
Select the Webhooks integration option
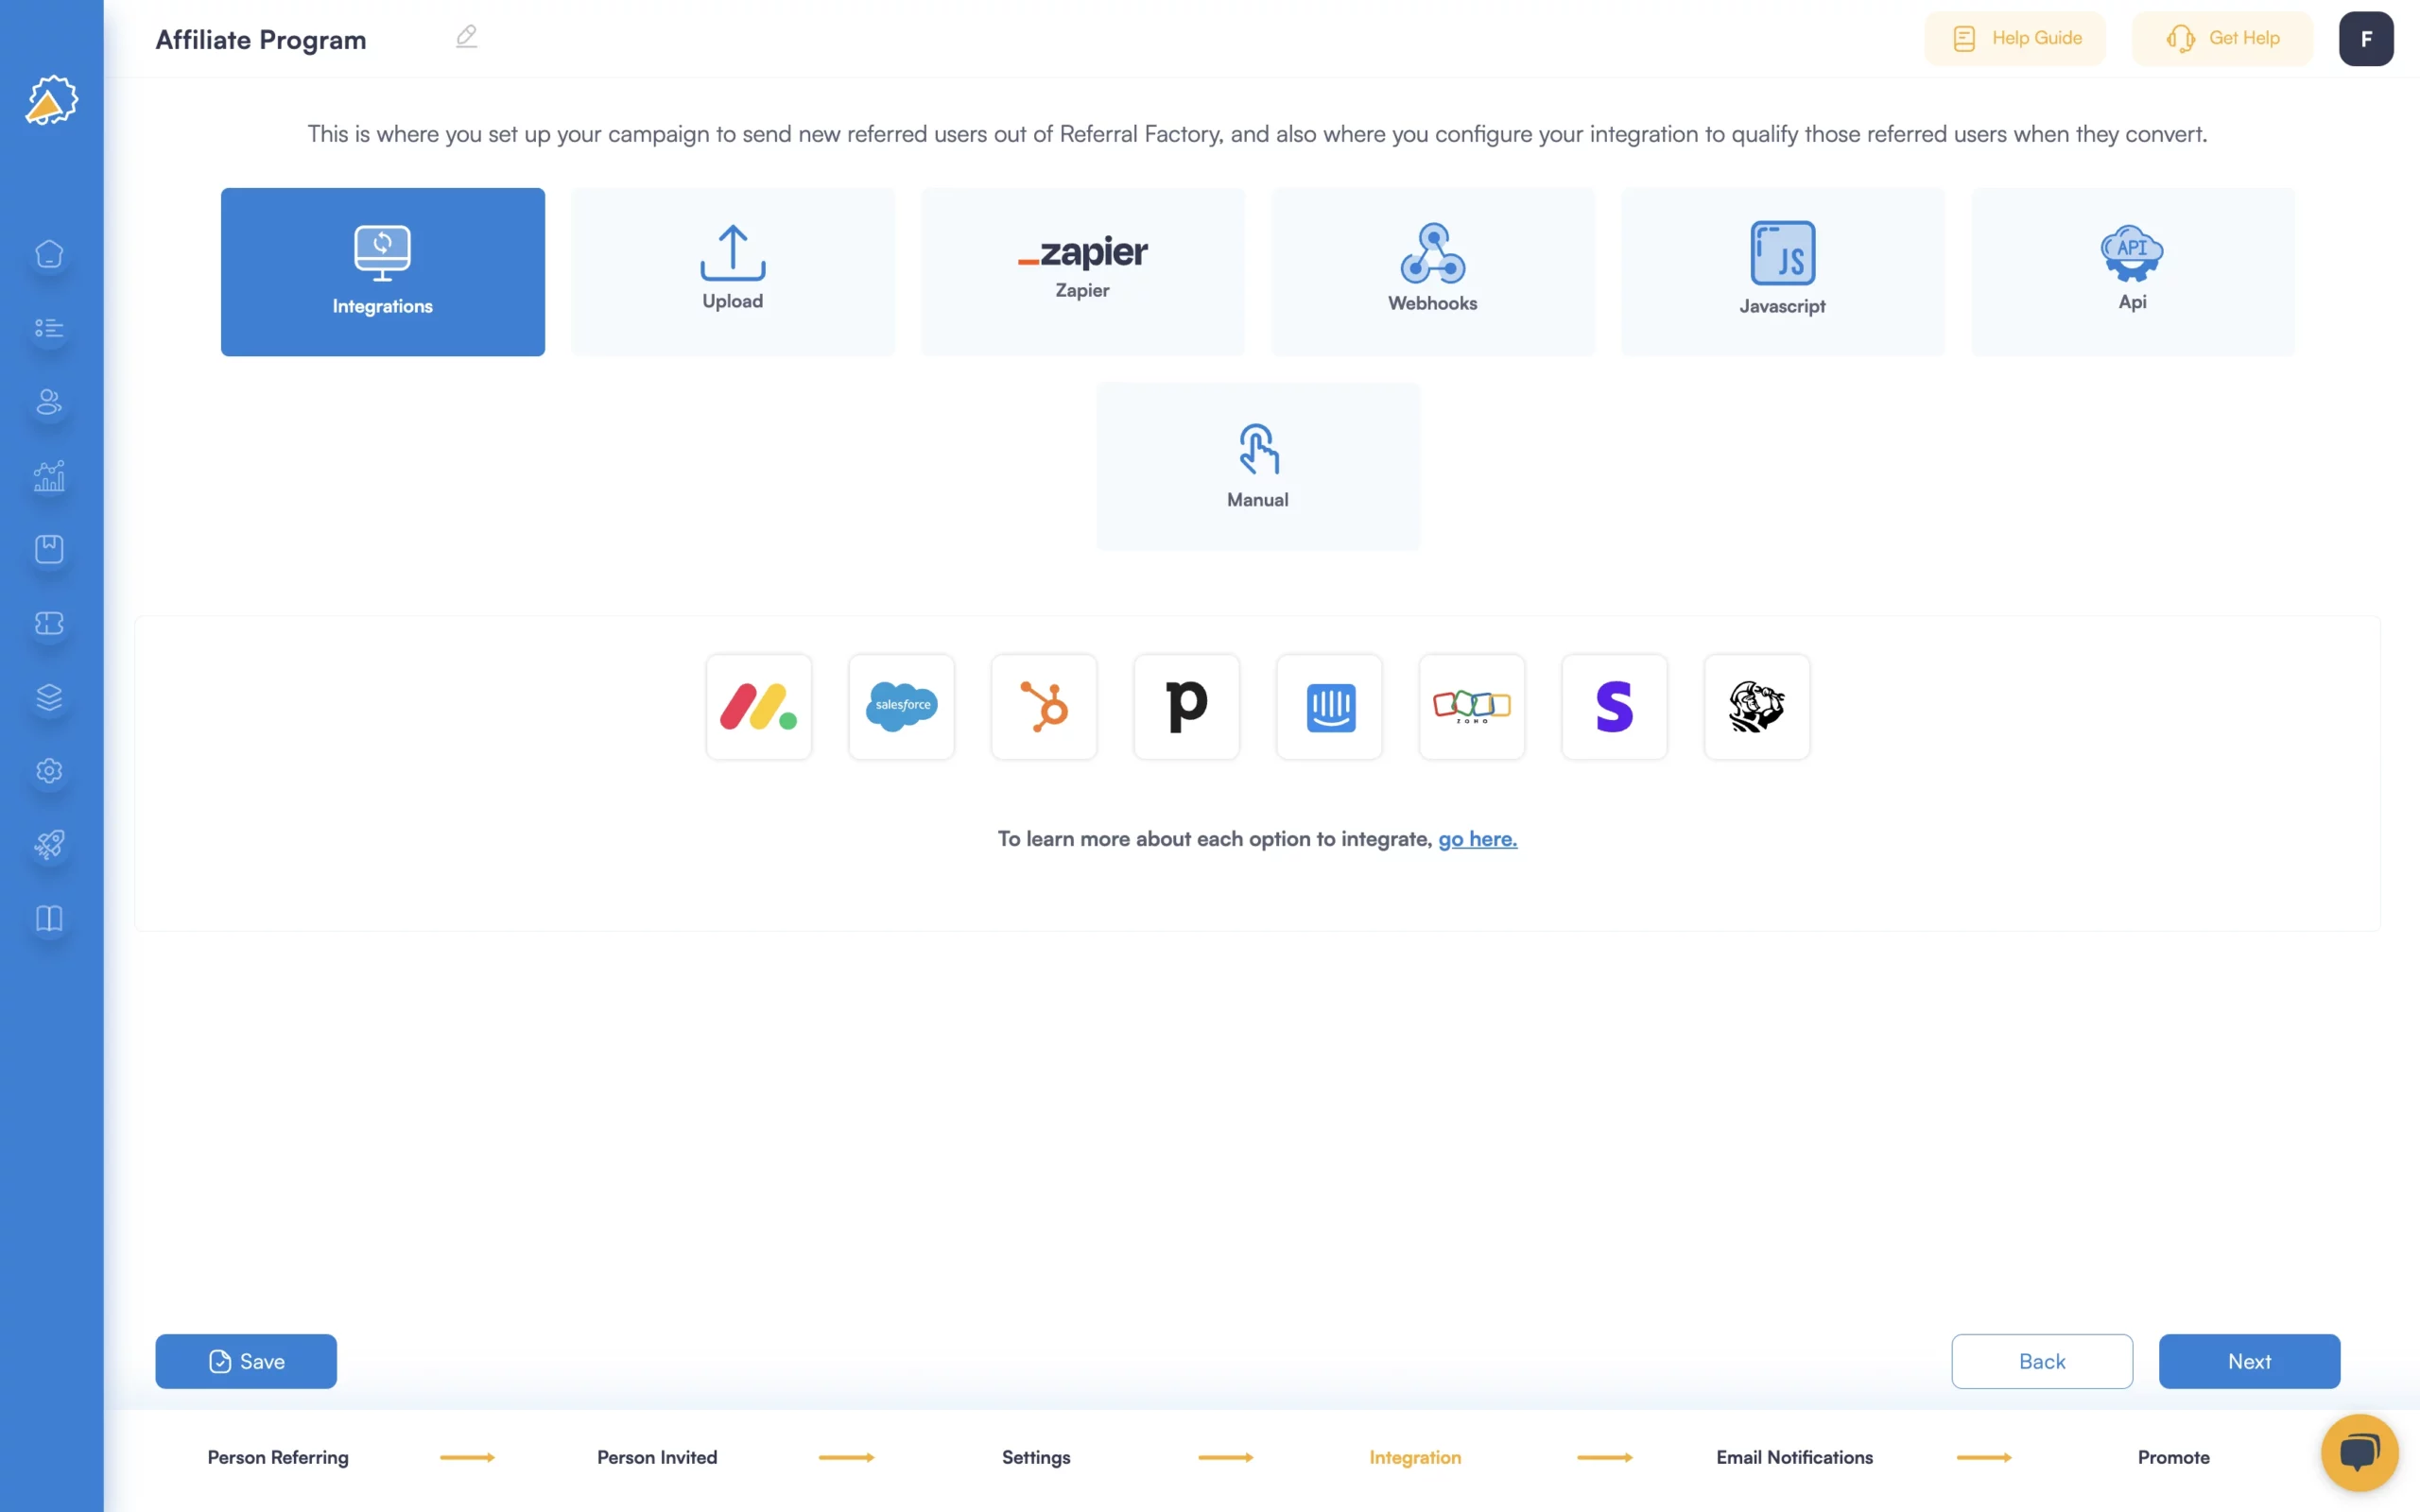click(x=1432, y=272)
